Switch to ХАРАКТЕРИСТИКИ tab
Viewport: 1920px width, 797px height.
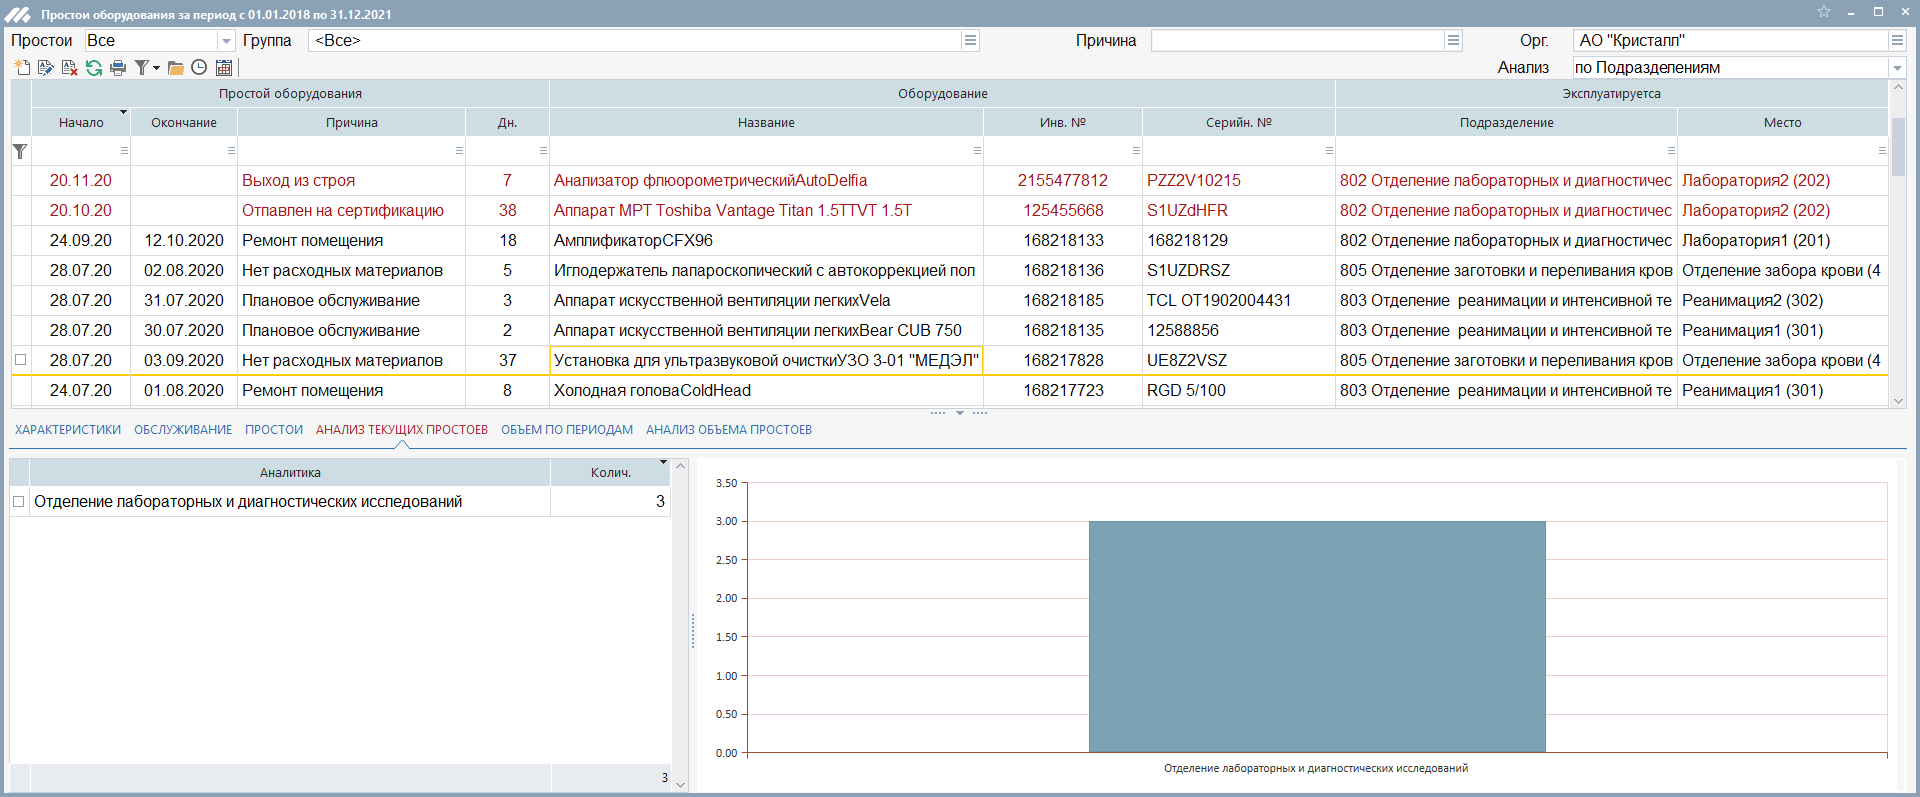click(x=68, y=430)
